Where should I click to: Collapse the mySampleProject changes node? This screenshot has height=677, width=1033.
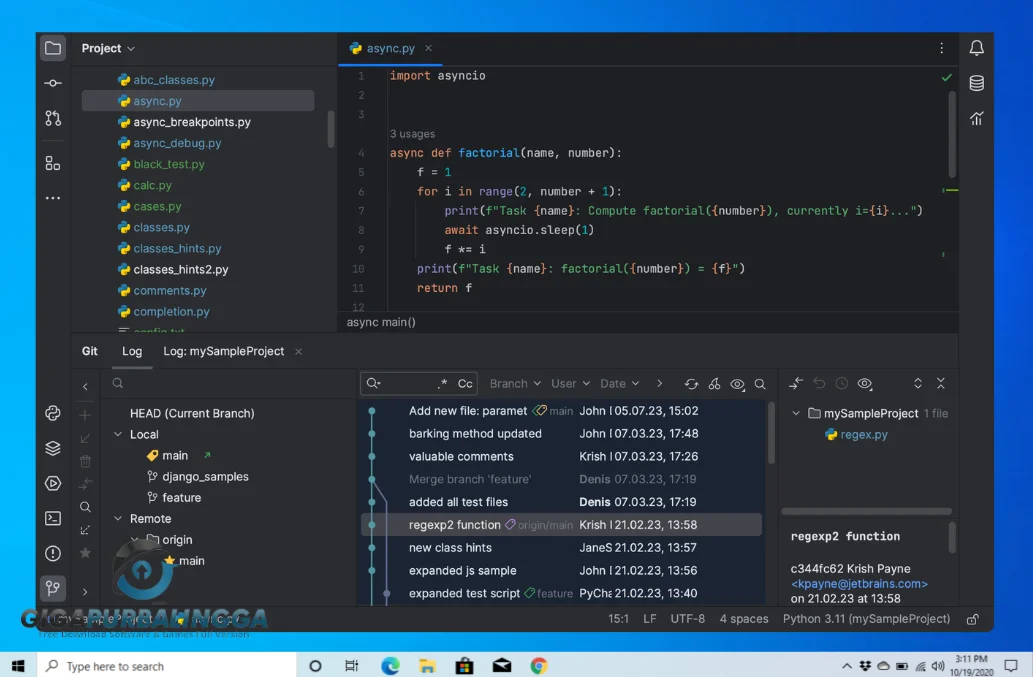point(796,414)
